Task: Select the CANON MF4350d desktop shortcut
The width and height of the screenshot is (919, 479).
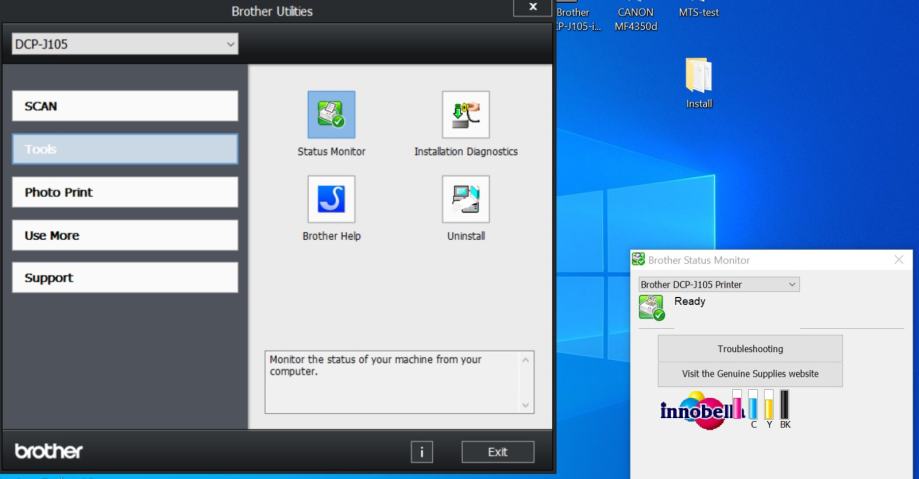Action: [x=635, y=19]
